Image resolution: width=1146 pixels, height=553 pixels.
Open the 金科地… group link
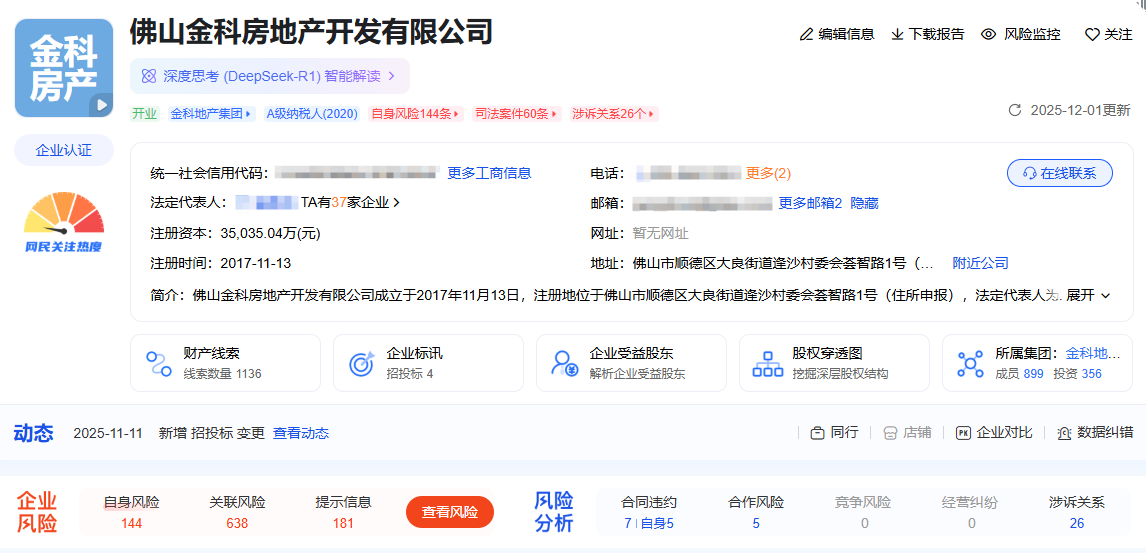click(1093, 354)
